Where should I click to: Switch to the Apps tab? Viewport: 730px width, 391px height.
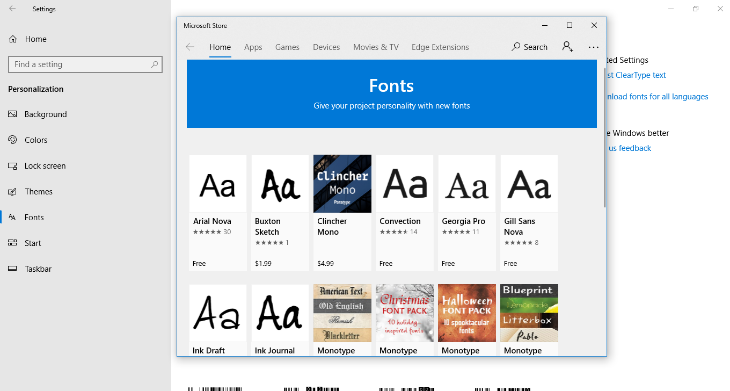pyautogui.click(x=253, y=47)
